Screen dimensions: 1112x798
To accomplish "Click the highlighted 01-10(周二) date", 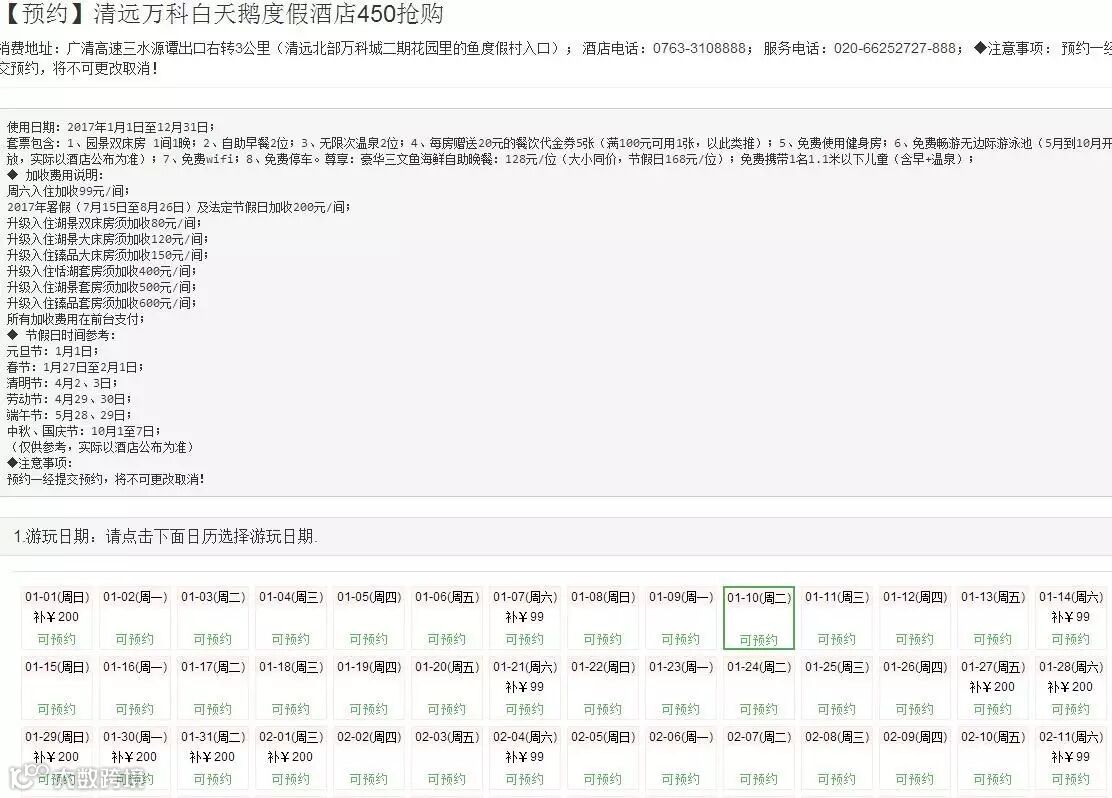I will 759,618.
